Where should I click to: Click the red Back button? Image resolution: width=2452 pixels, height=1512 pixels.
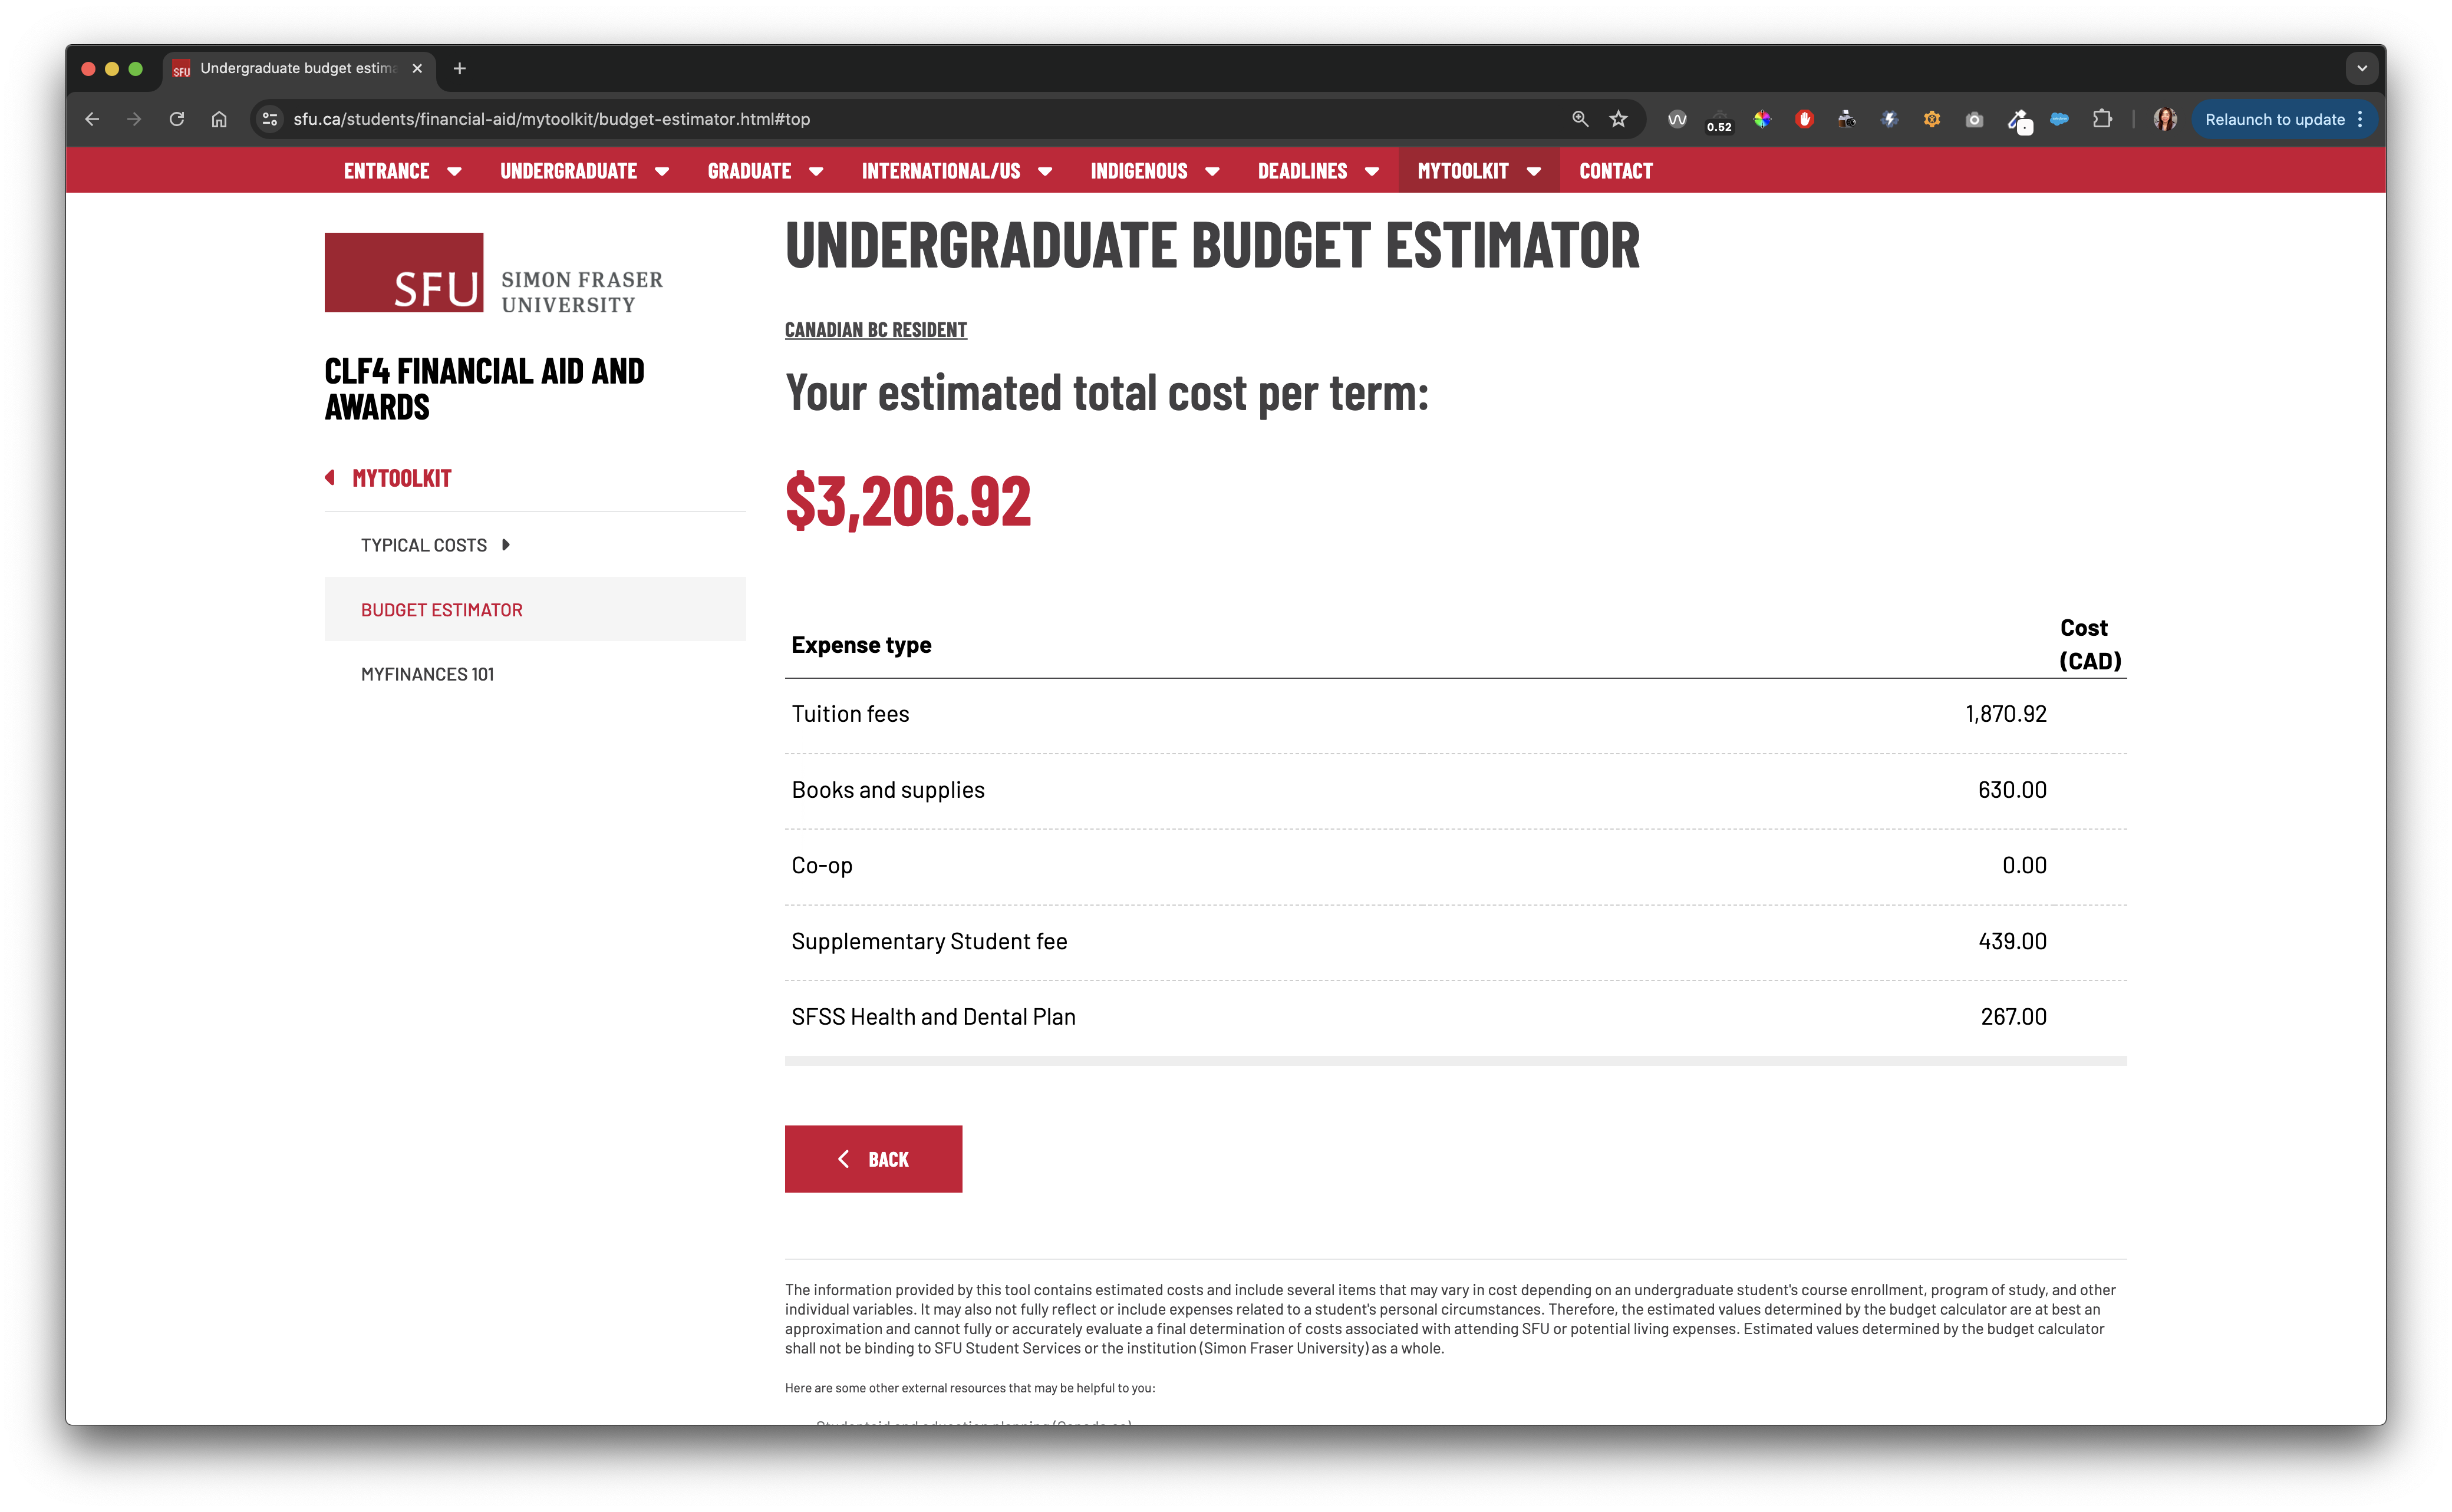873,1159
